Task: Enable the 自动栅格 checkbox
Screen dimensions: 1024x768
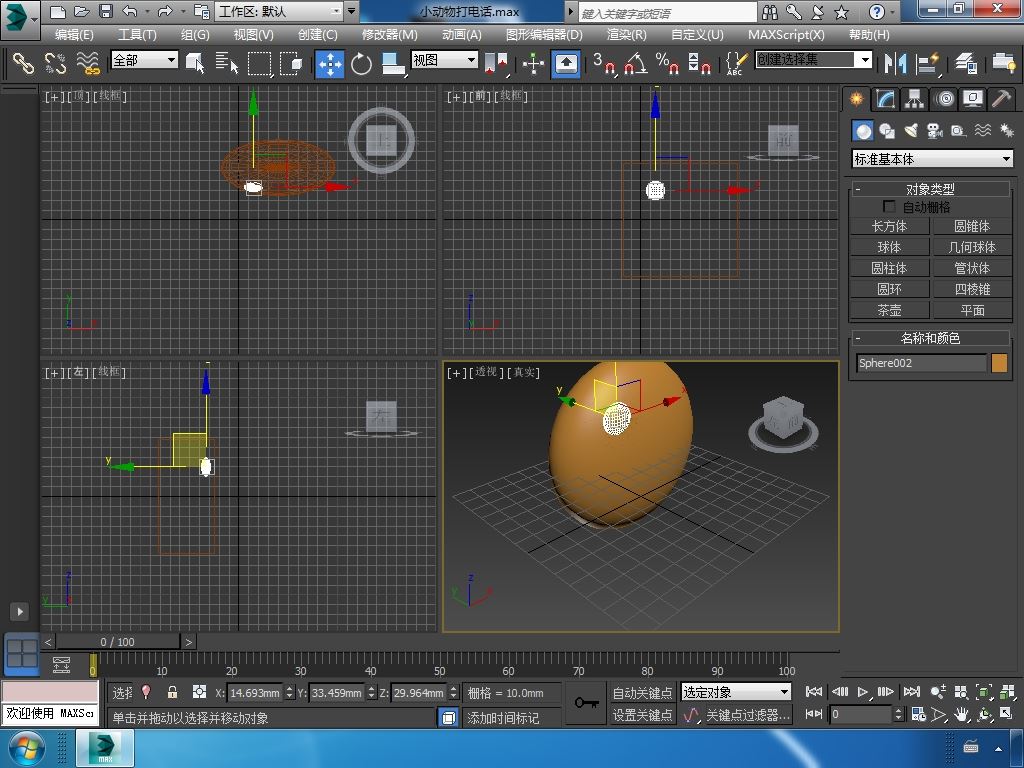Action: pyautogui.click(x=889, y=207)
